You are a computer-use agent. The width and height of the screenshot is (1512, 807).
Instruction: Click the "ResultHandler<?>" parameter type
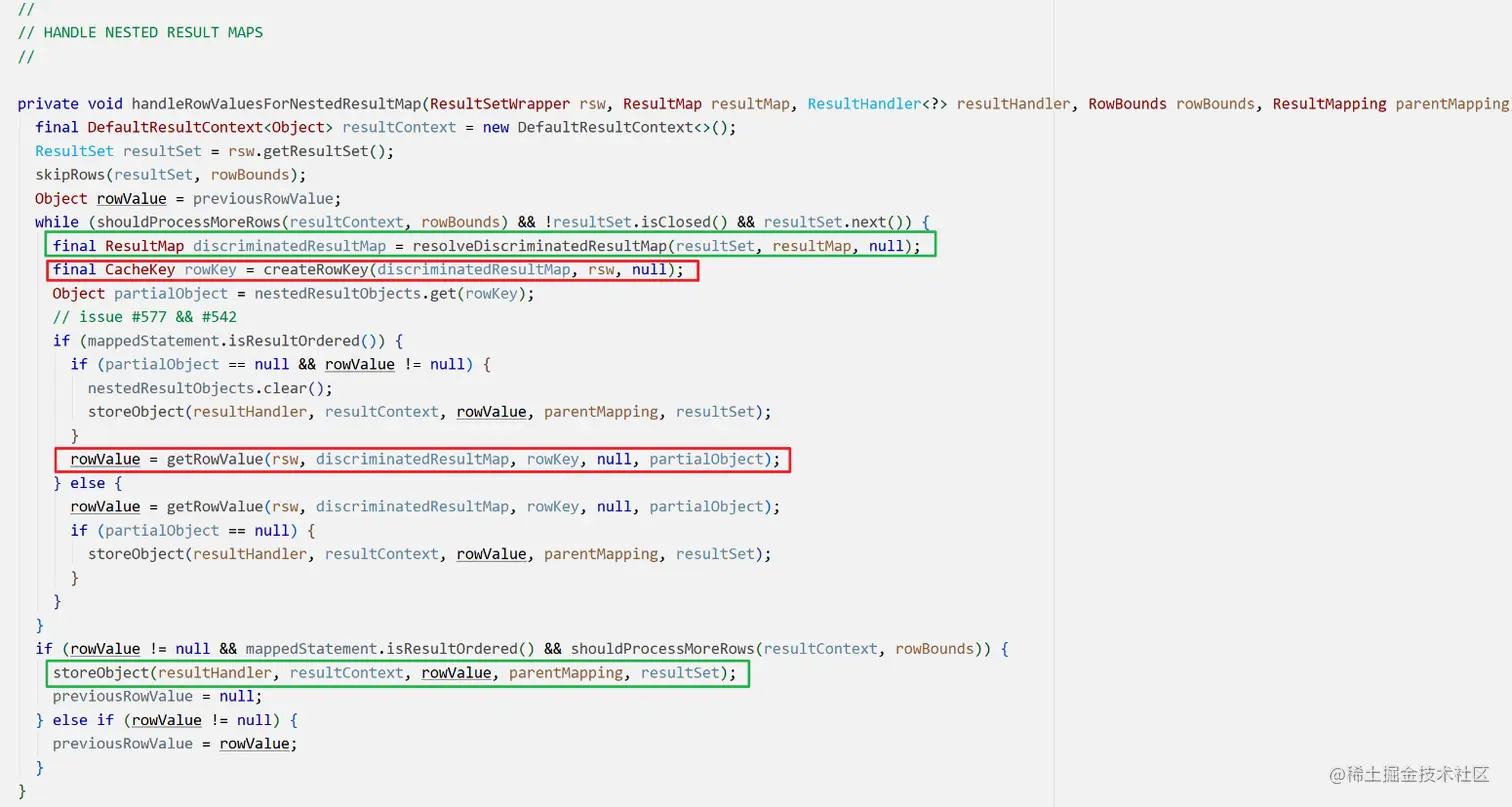tap(878, 103)
